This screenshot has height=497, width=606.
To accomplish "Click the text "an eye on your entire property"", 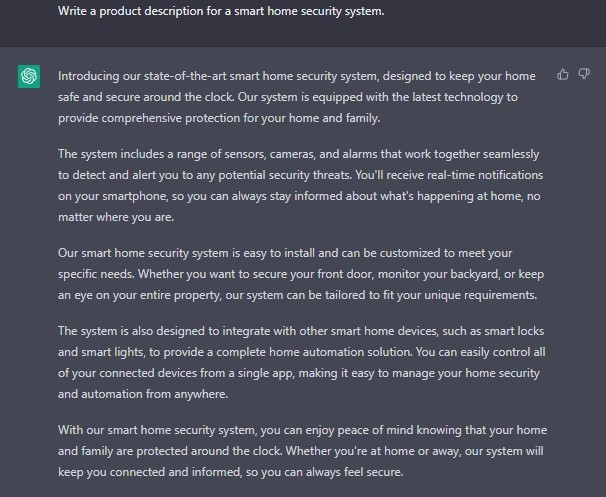I will 139,295.
